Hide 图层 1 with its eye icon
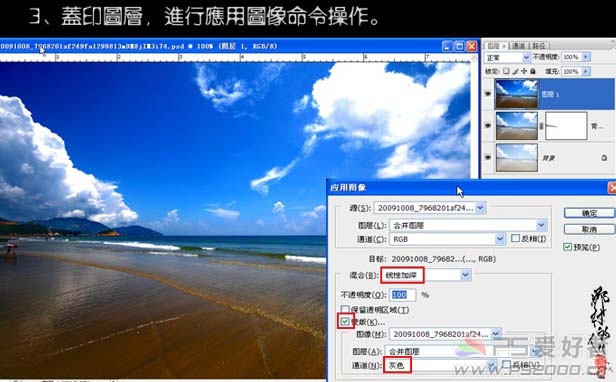The height and width of the screenshot is (382, 616). click(488, 94)
